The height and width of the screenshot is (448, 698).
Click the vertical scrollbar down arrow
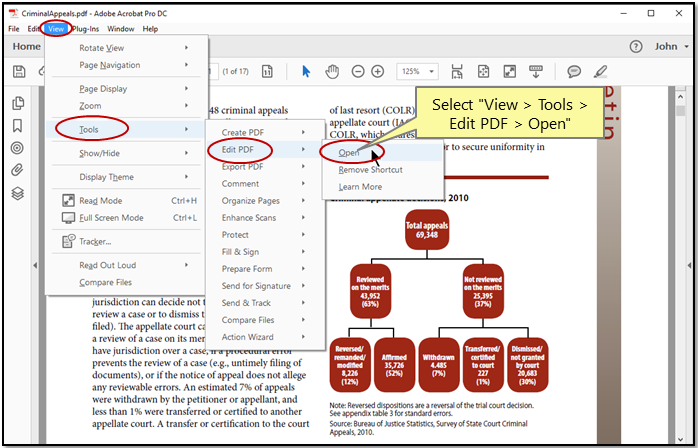[x=680, y=440]
